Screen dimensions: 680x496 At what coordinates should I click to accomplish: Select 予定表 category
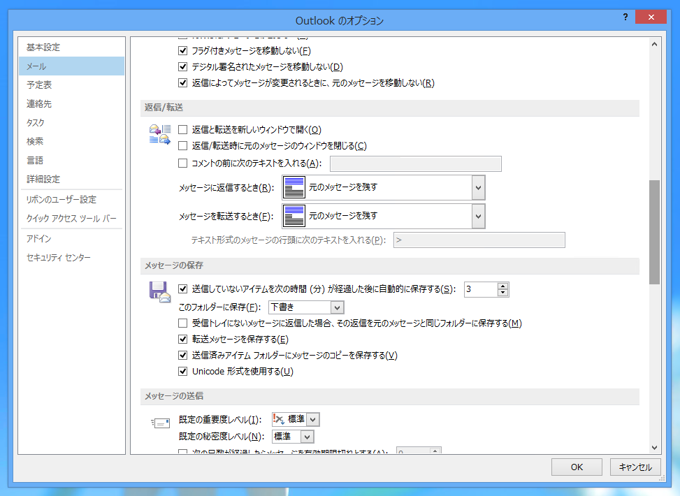(72, 85)
